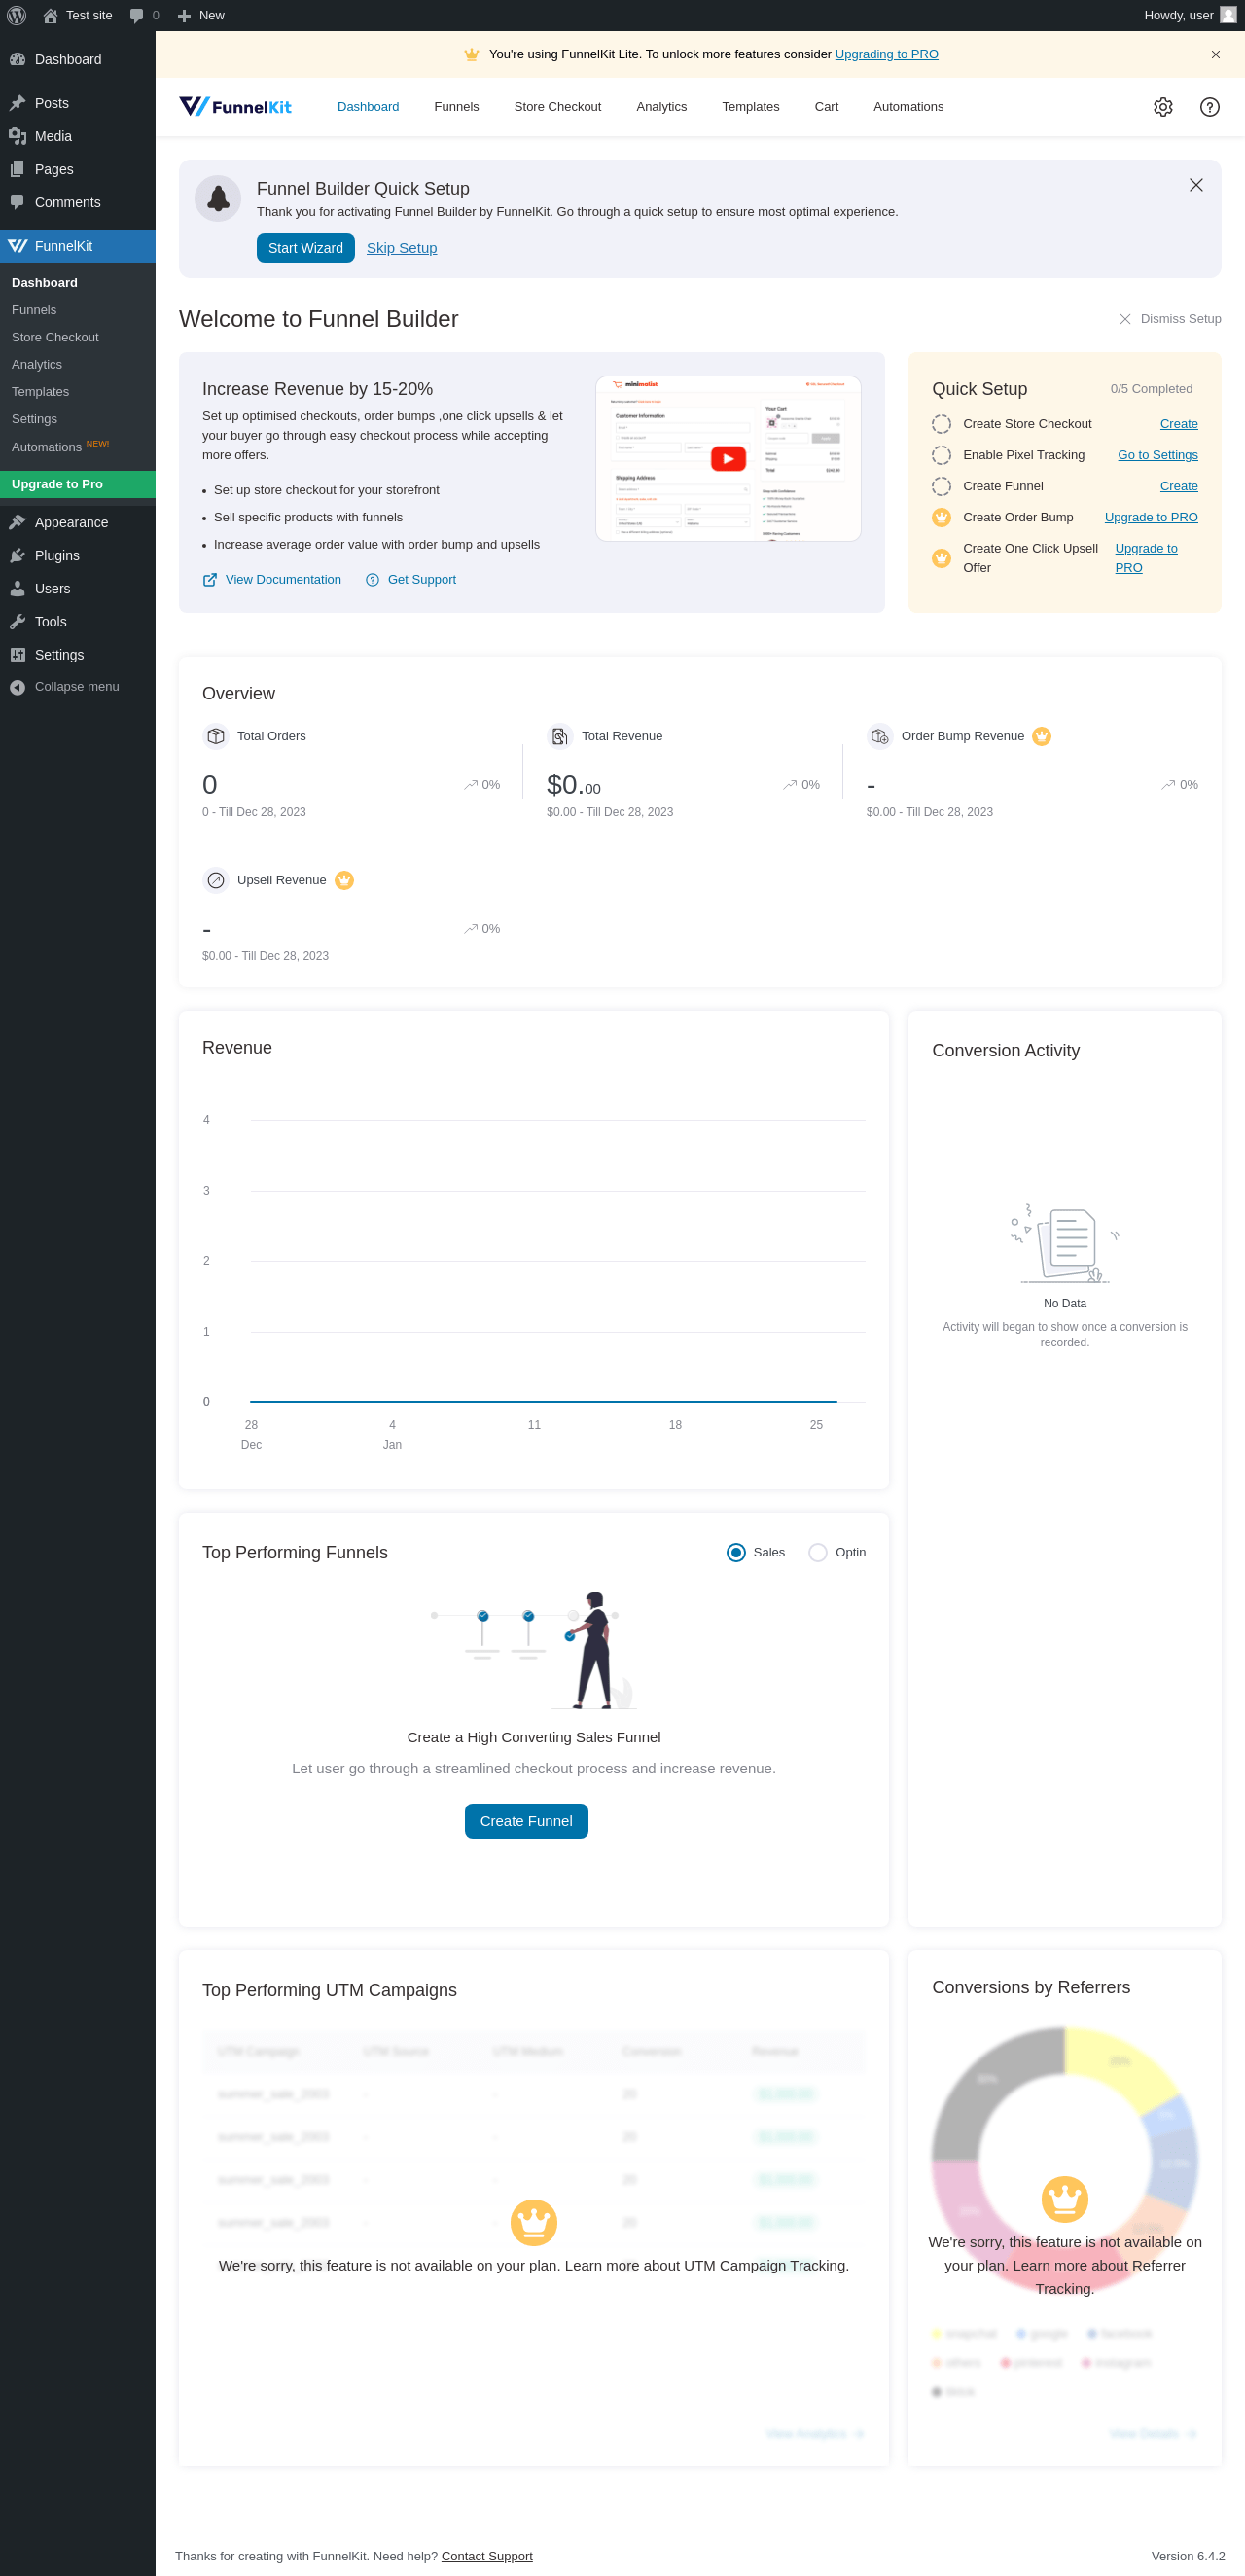Open the View Documentation link
The image size is (1245, 2576).
(272, 580)
